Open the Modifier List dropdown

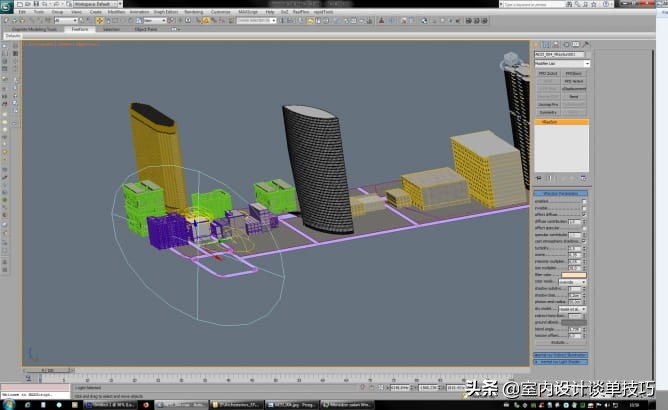tap(561, 63)
